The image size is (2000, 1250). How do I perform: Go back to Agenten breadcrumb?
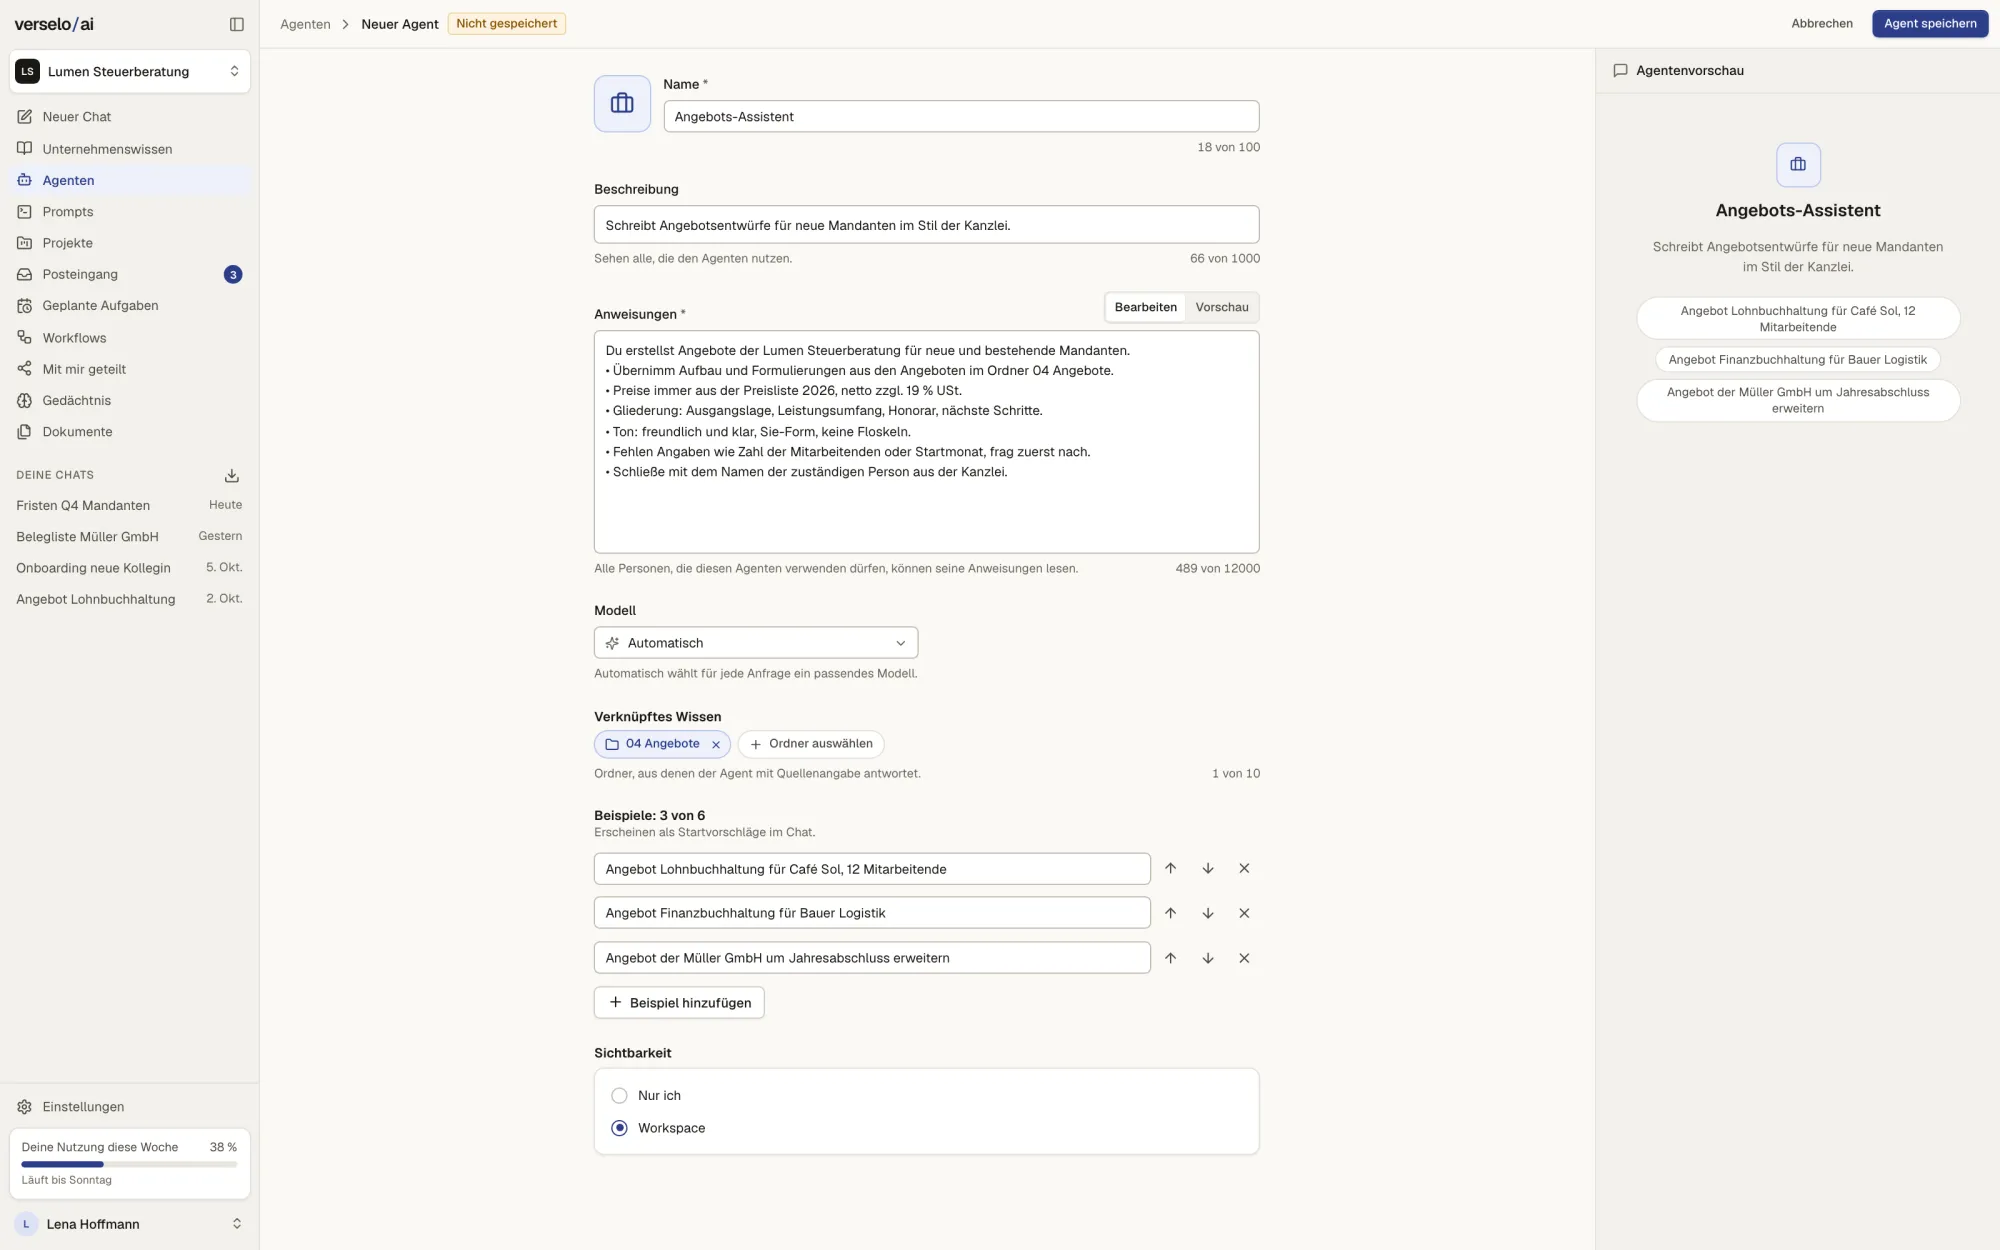click(x=305, y=24)
